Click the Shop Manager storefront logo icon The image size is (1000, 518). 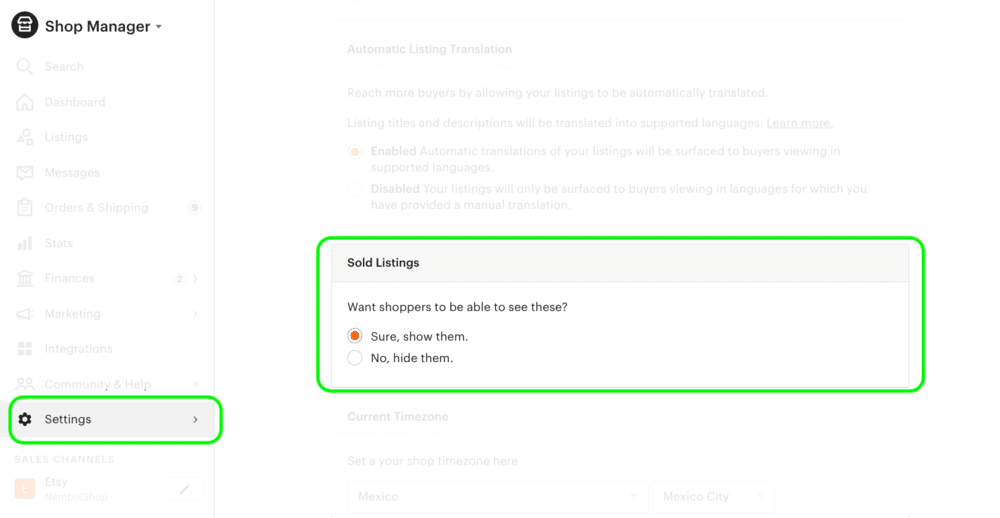coord(25,26)
